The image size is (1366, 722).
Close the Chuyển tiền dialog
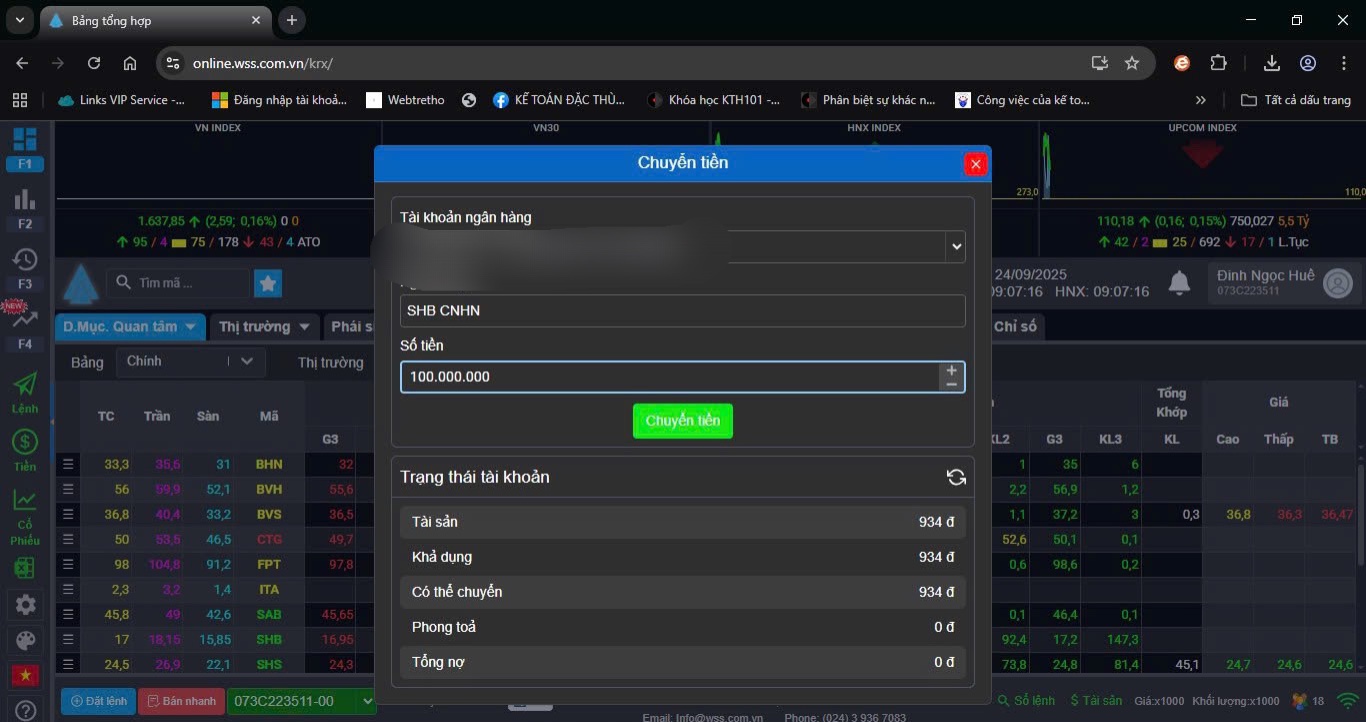(975, 164)
